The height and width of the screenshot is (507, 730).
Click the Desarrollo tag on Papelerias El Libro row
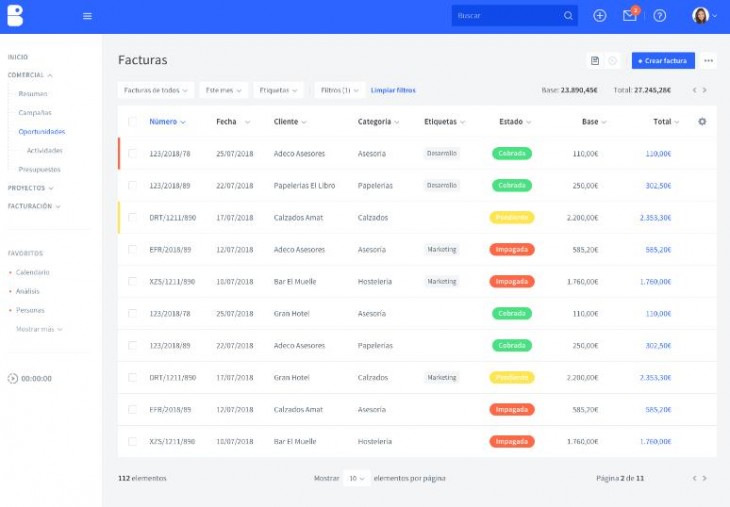pyautogui.click(x=442, y=185)
